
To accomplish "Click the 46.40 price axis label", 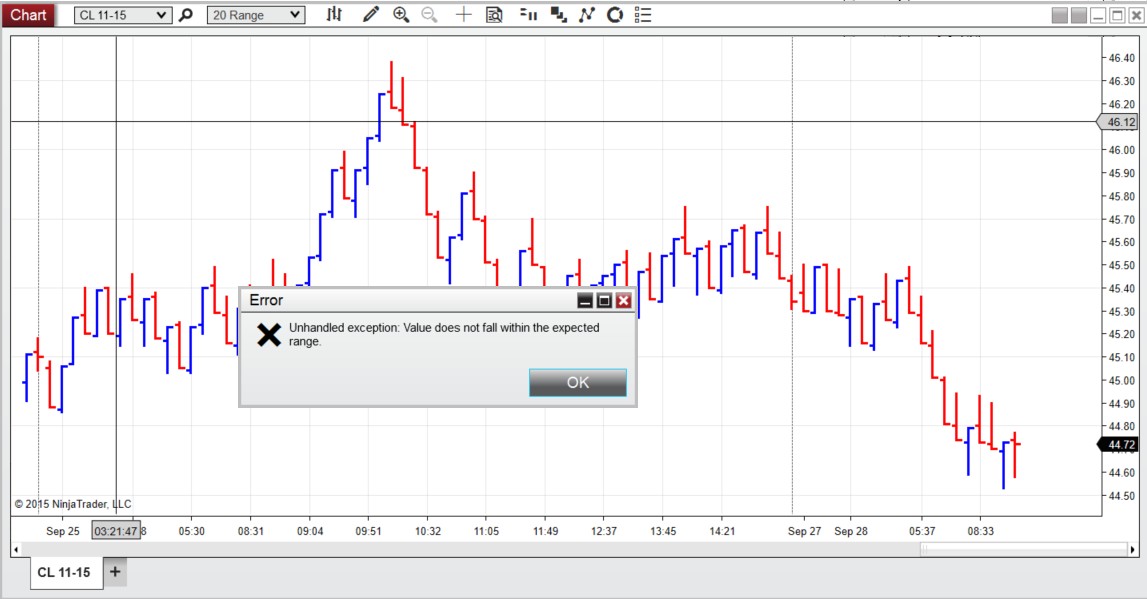I will point(1121,58).
